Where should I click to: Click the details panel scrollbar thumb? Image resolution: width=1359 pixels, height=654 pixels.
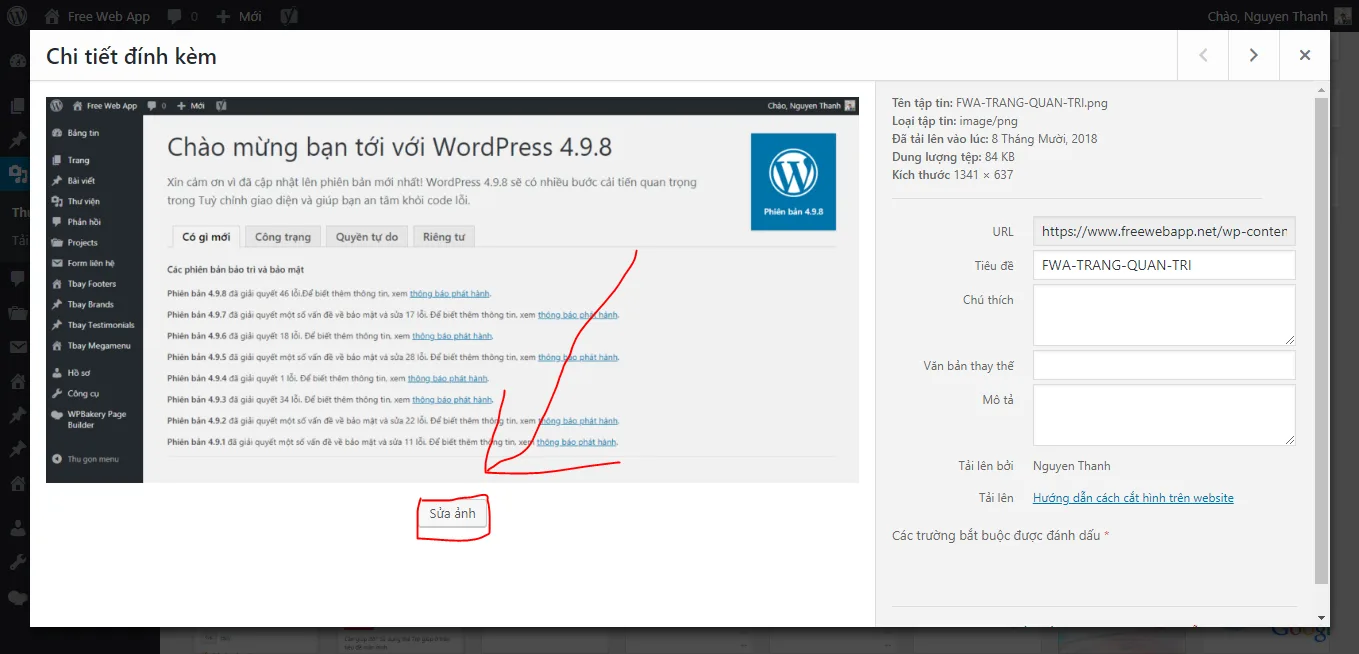pyautogui.click(x=1322, y=340)
